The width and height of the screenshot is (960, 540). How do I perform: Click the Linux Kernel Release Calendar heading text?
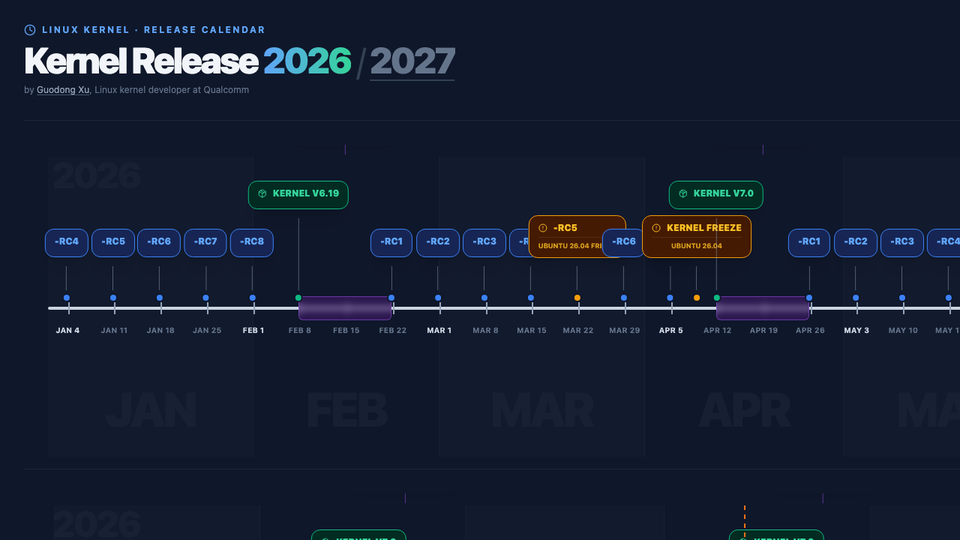coord(153,30)
